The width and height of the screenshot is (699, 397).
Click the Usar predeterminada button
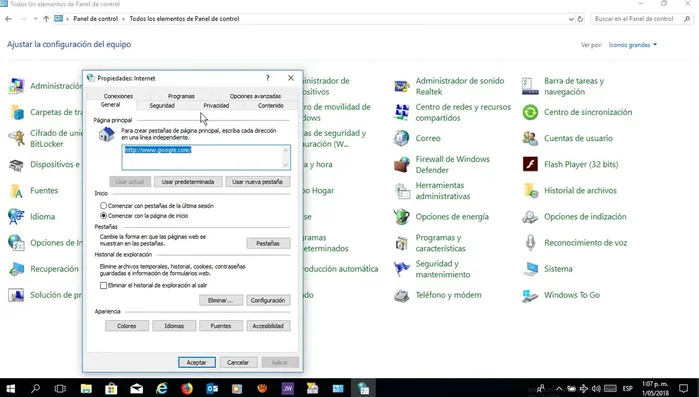click(188, 182)
